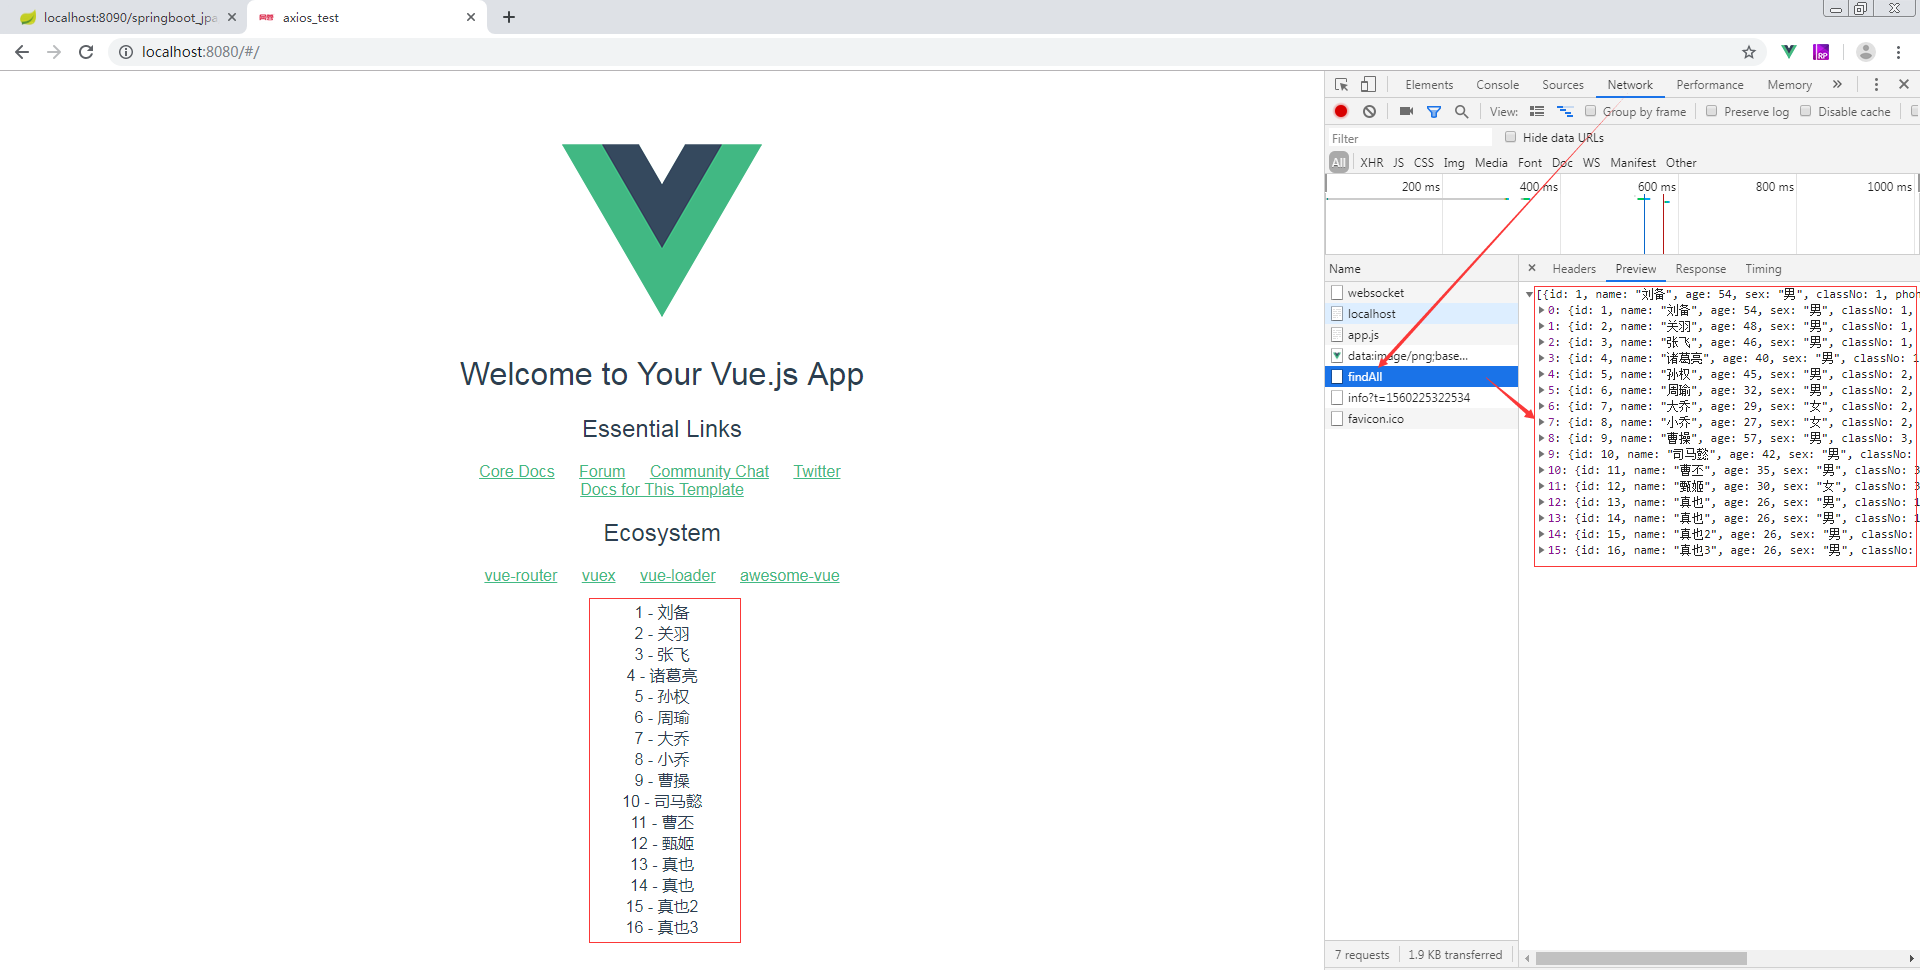This screenshot has height=970, width=1920.
Task: Expand preview item 5 with id 6
Action: [1541, 391]
